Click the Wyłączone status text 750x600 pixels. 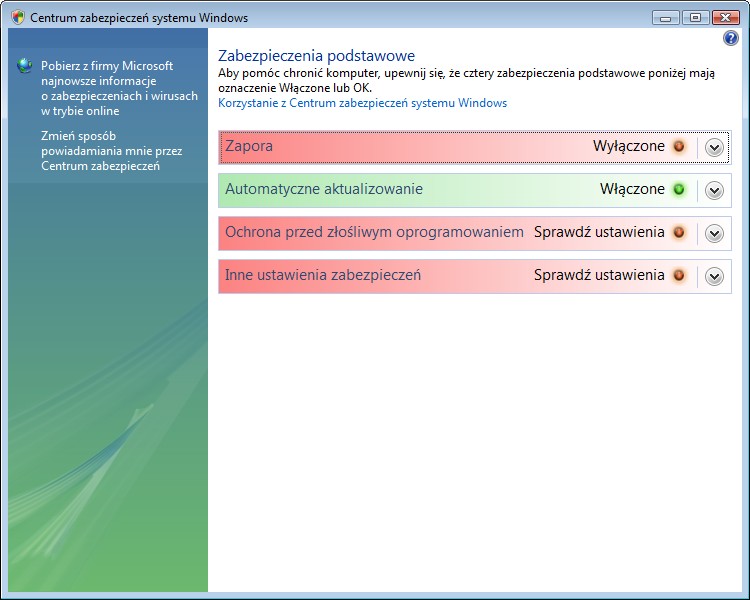click(629, 146)
